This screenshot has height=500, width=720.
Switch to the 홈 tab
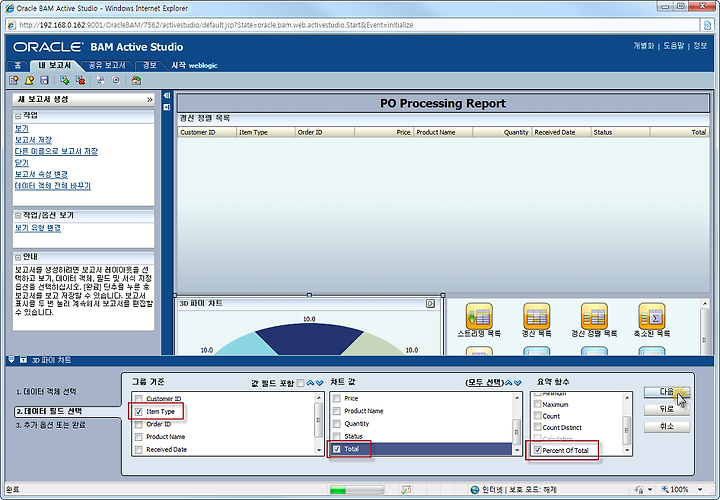18,66
